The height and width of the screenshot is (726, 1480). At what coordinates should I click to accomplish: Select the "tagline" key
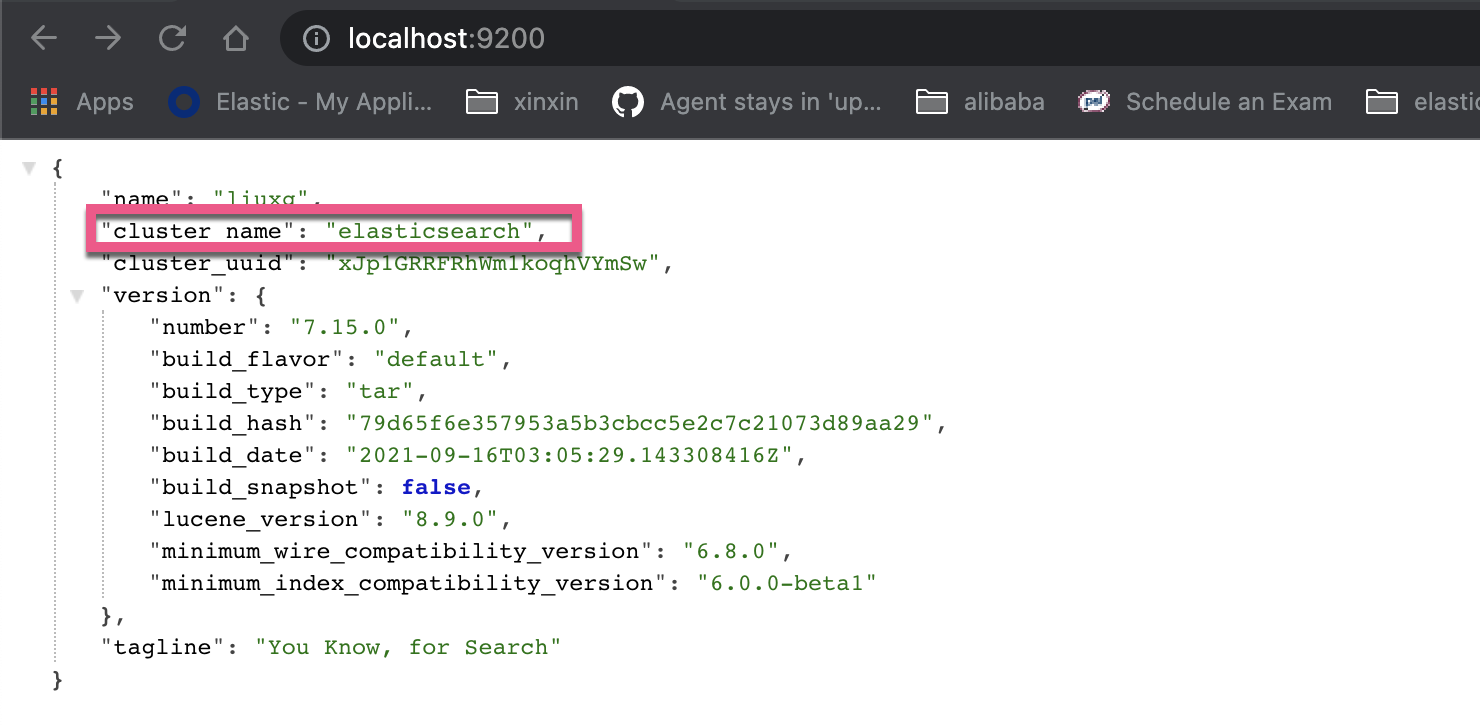point(162,647)
